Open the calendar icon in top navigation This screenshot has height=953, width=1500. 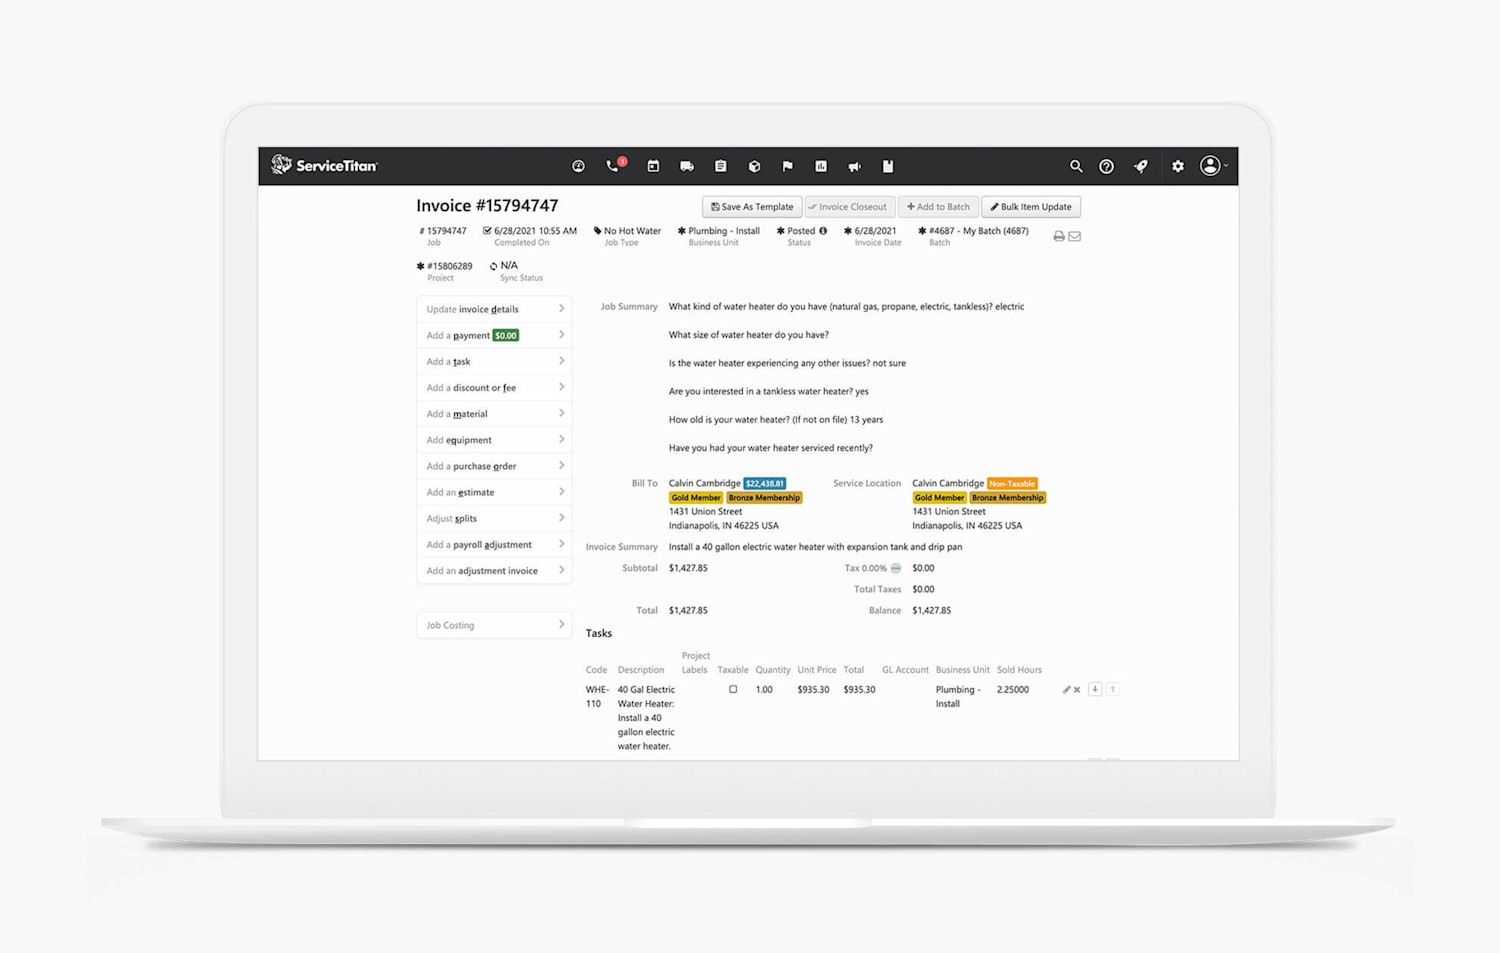point(653,166)
